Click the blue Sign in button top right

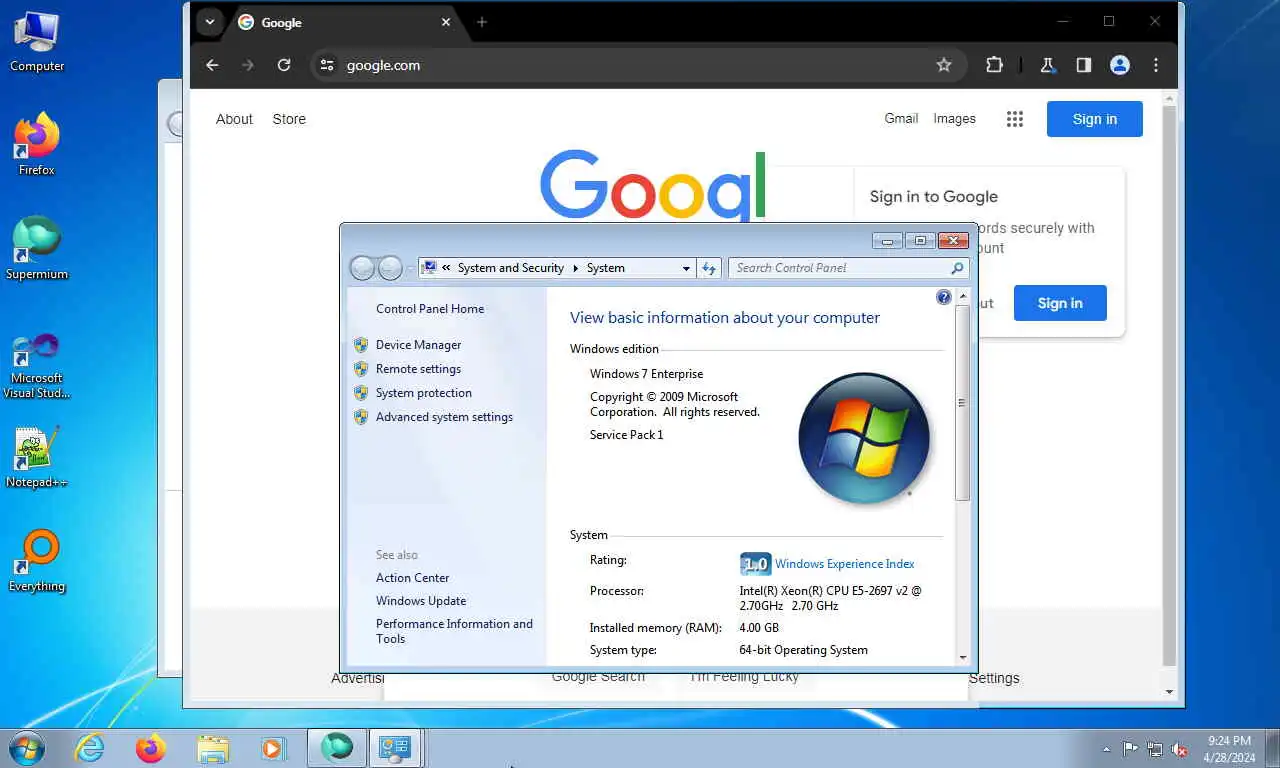point(1095,119)
